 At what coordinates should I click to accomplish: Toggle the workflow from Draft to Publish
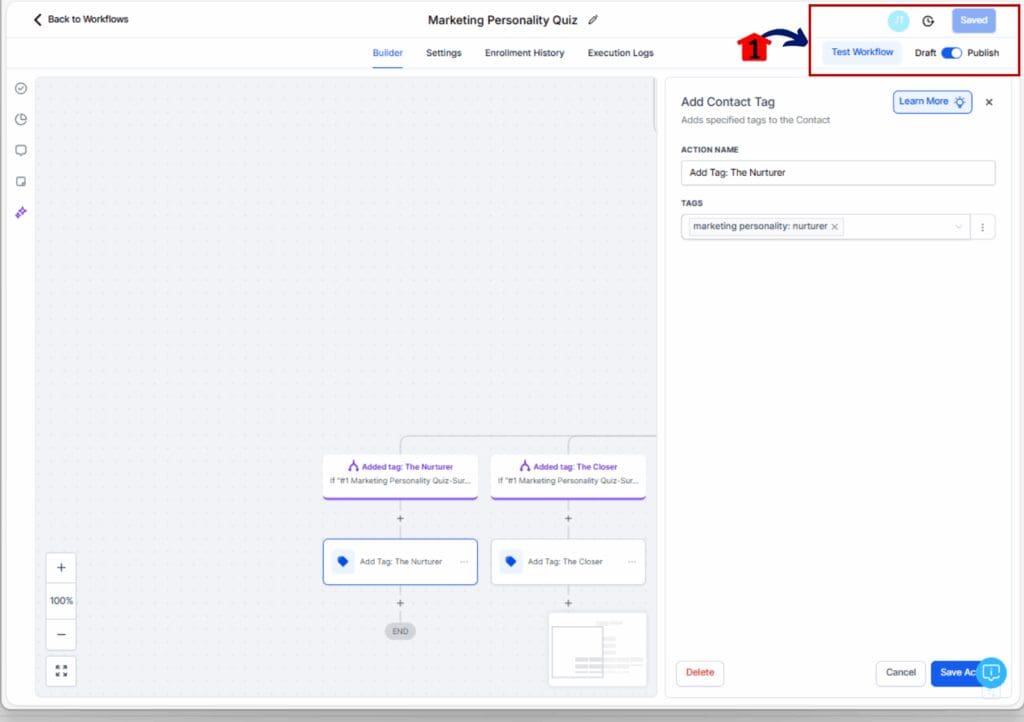point(951,52)
